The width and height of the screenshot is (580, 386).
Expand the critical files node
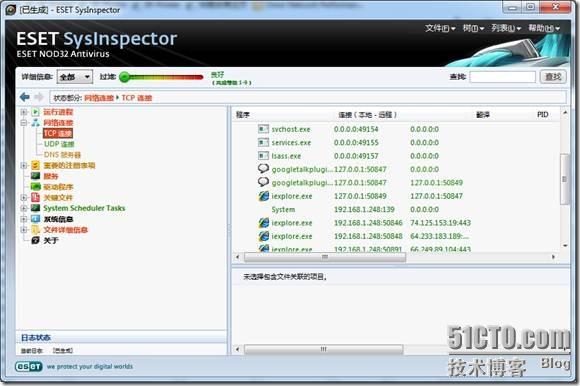pos(24,197)
